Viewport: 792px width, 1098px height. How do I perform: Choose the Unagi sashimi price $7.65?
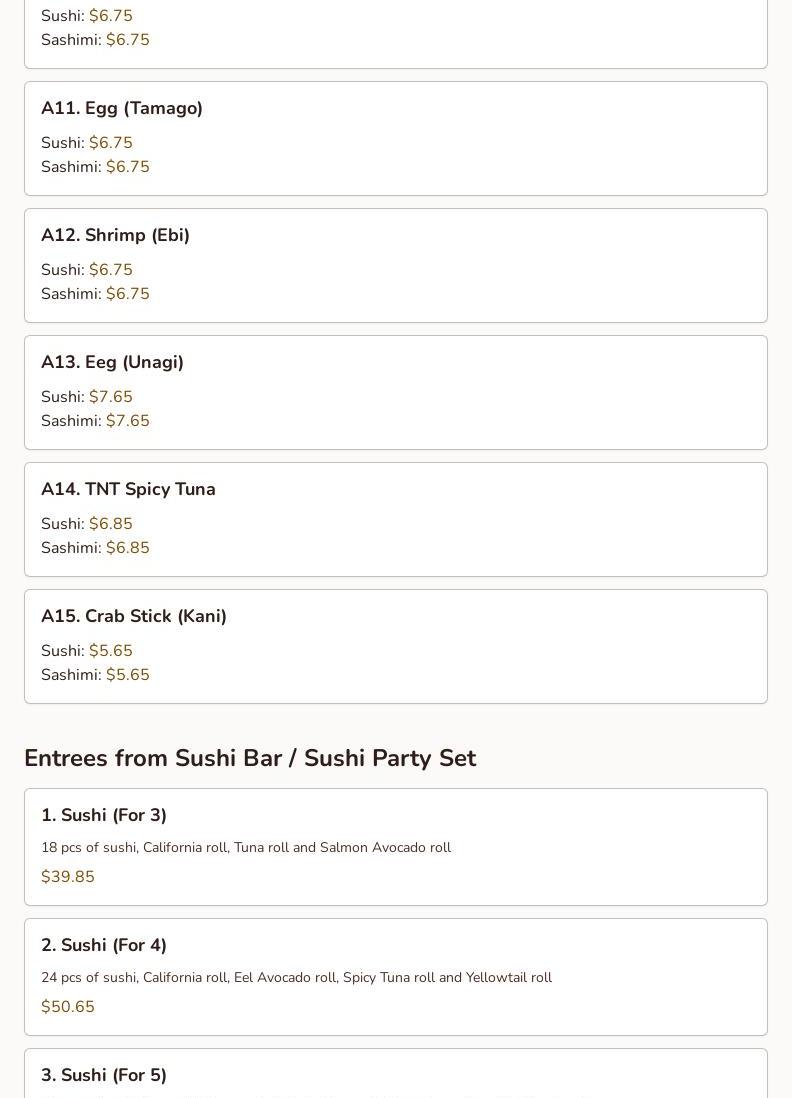[x=127, y=421]
